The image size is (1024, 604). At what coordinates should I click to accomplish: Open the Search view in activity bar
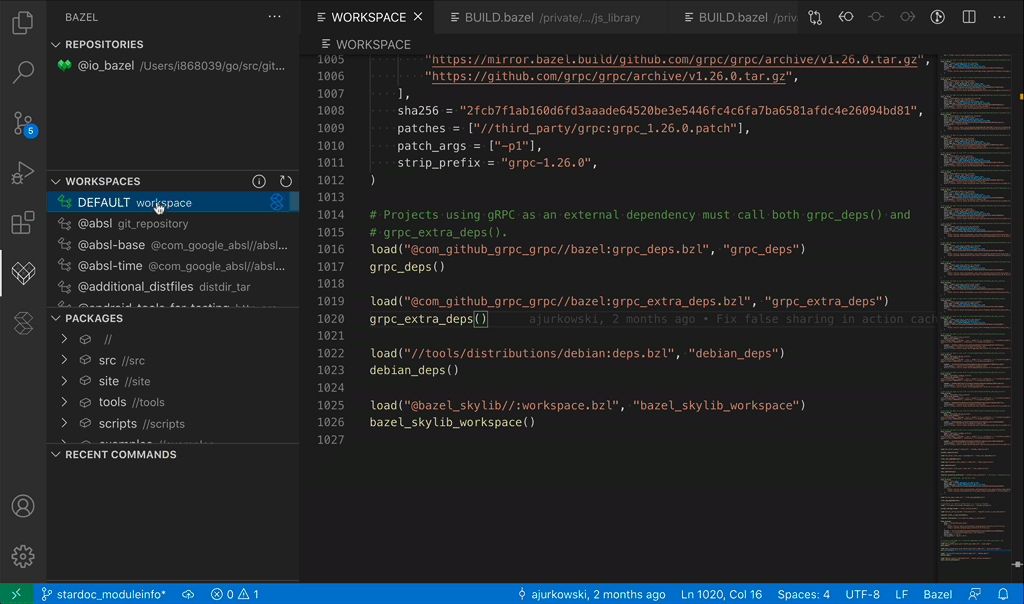pyautogui.click(x=23, y=72)
